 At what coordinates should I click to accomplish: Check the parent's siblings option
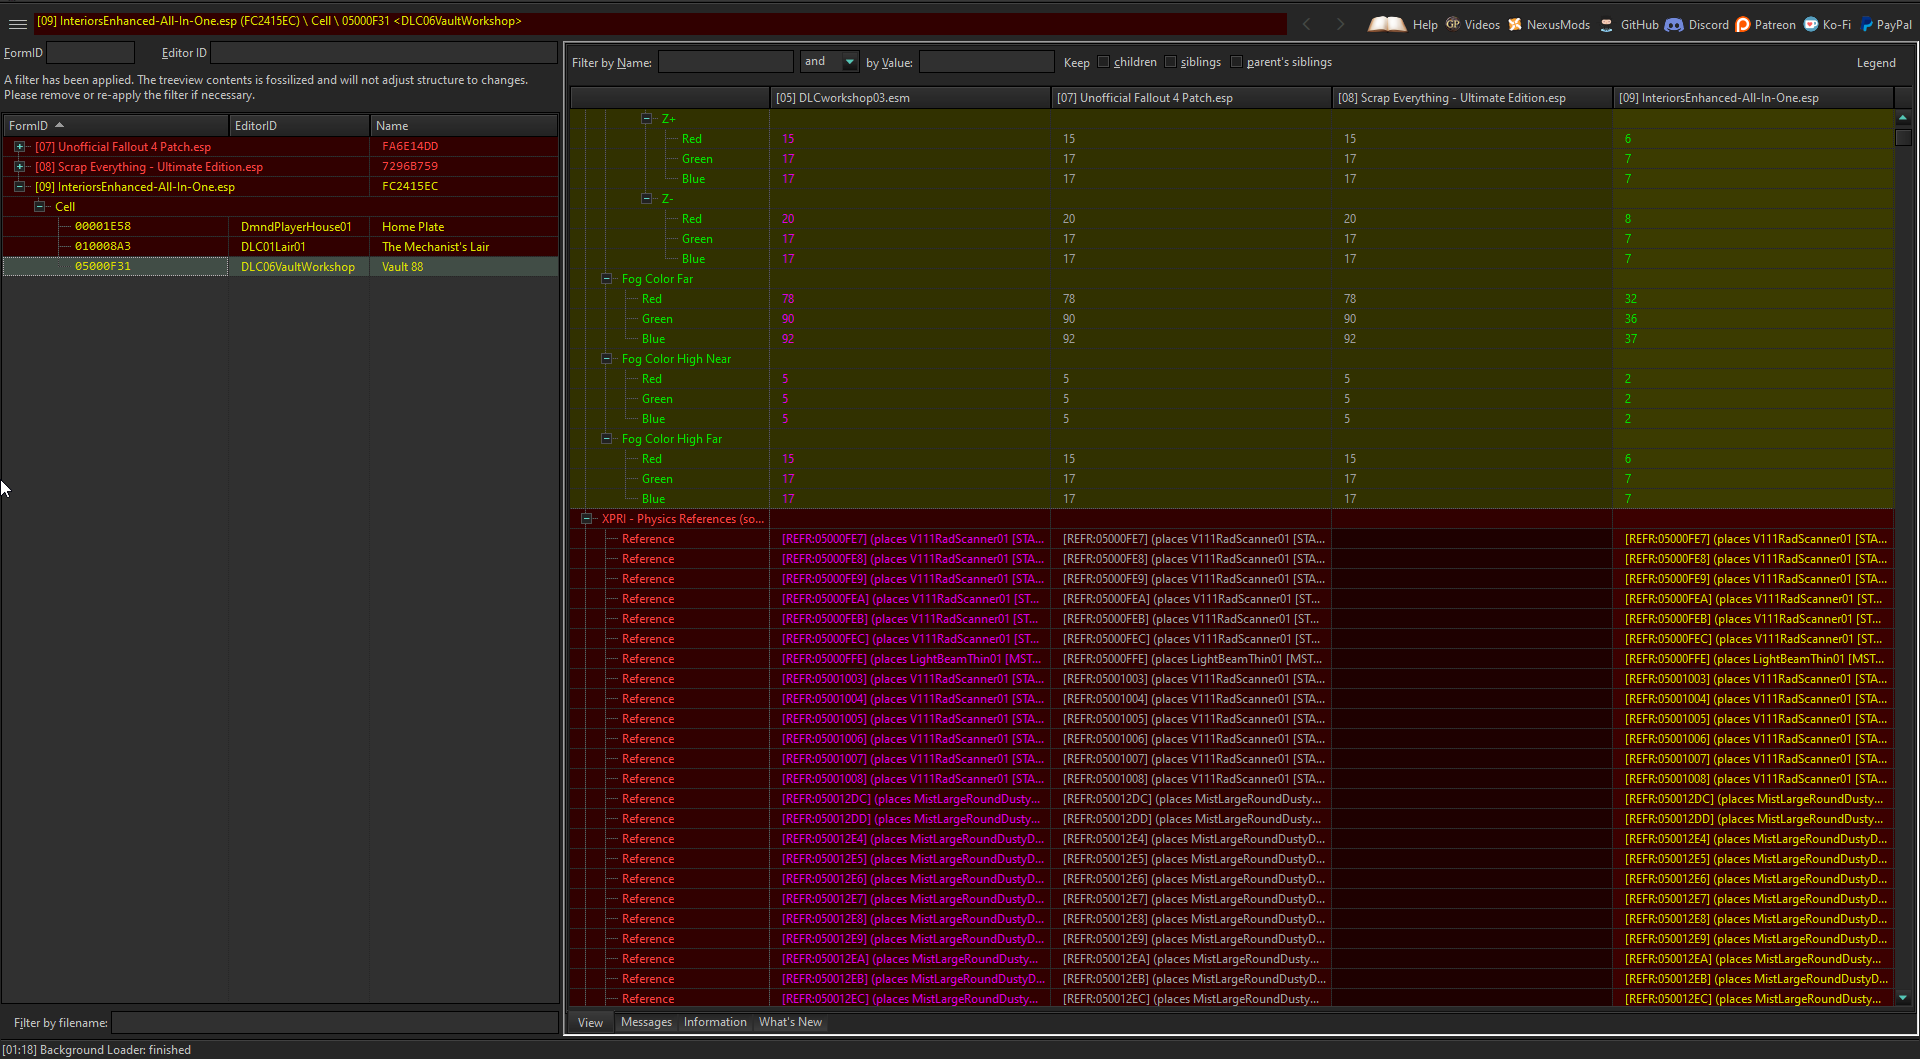pos(1237,61)
